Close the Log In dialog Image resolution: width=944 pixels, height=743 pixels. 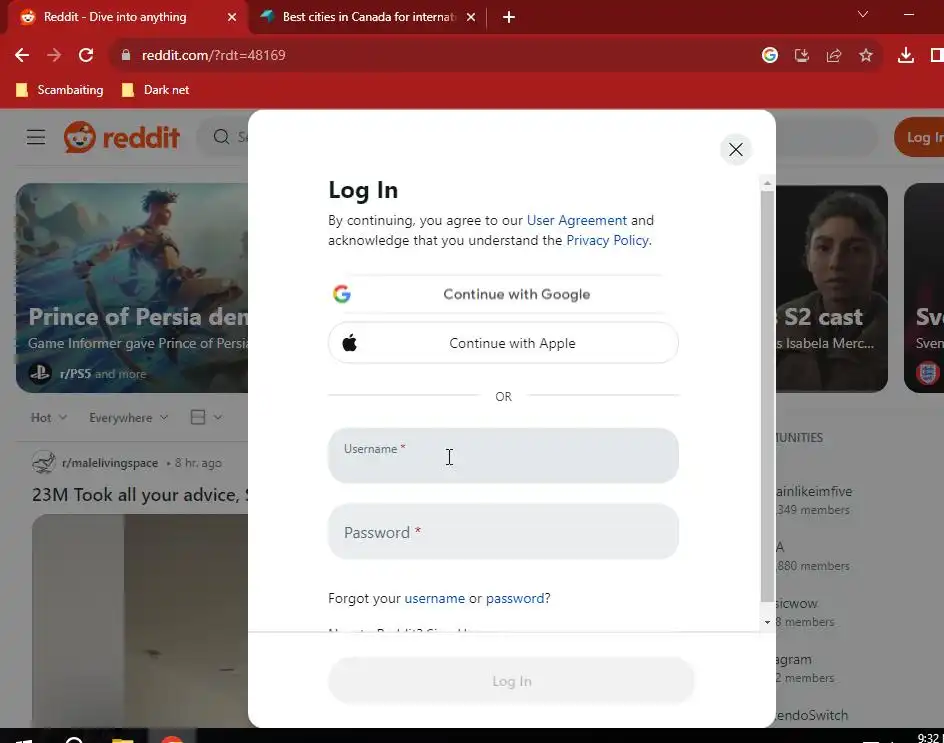(735, 149)
